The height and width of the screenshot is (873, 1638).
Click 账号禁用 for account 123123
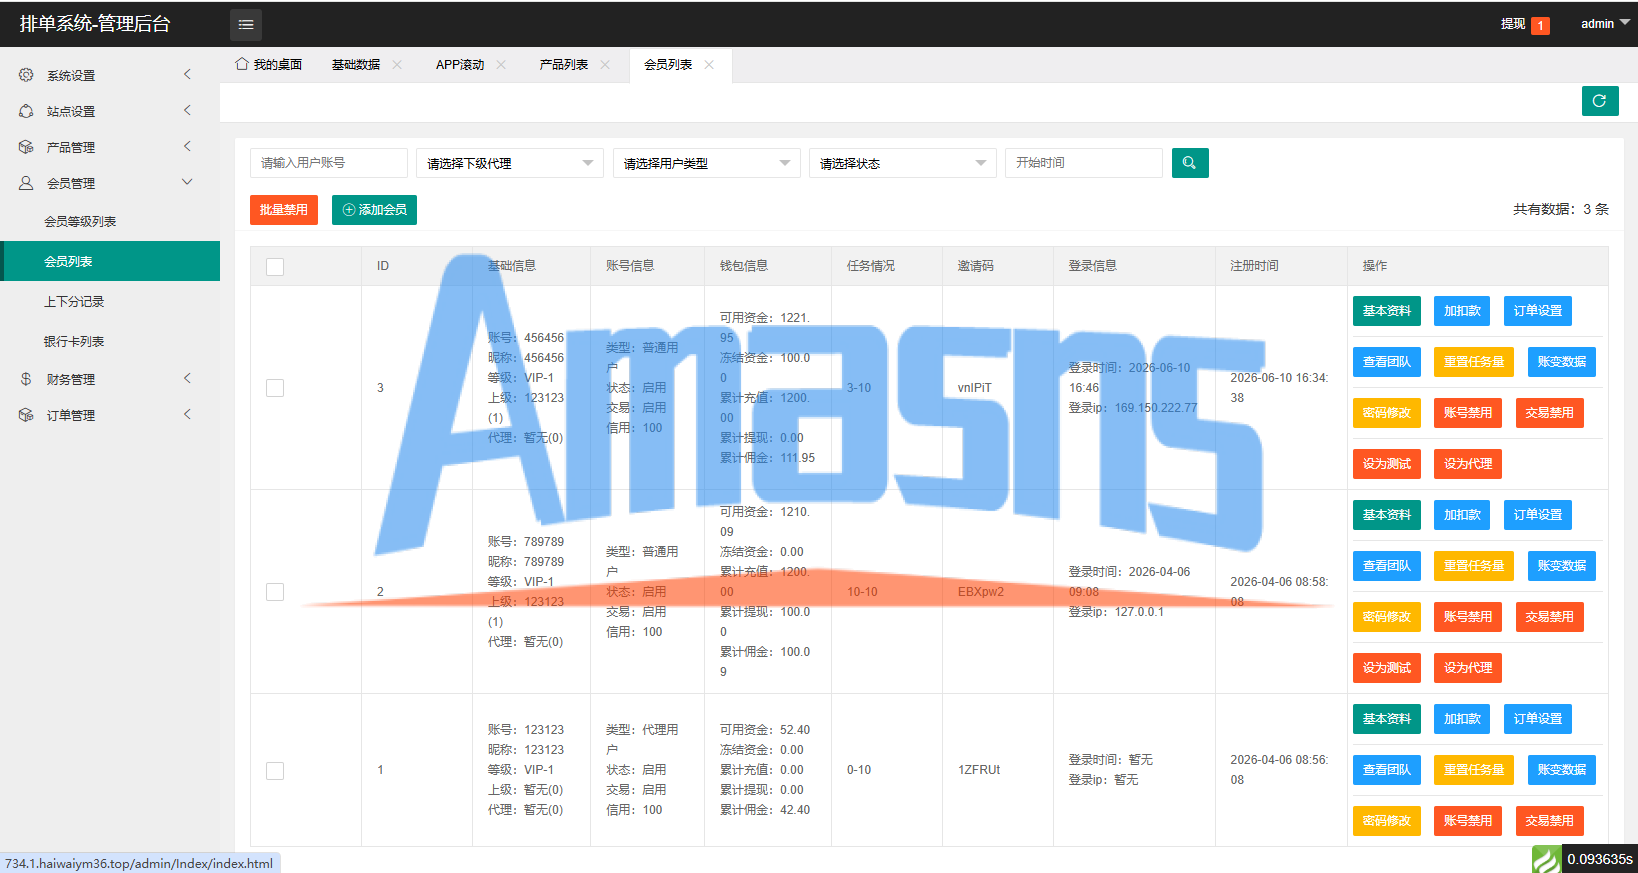click(x=1468, y=821)
